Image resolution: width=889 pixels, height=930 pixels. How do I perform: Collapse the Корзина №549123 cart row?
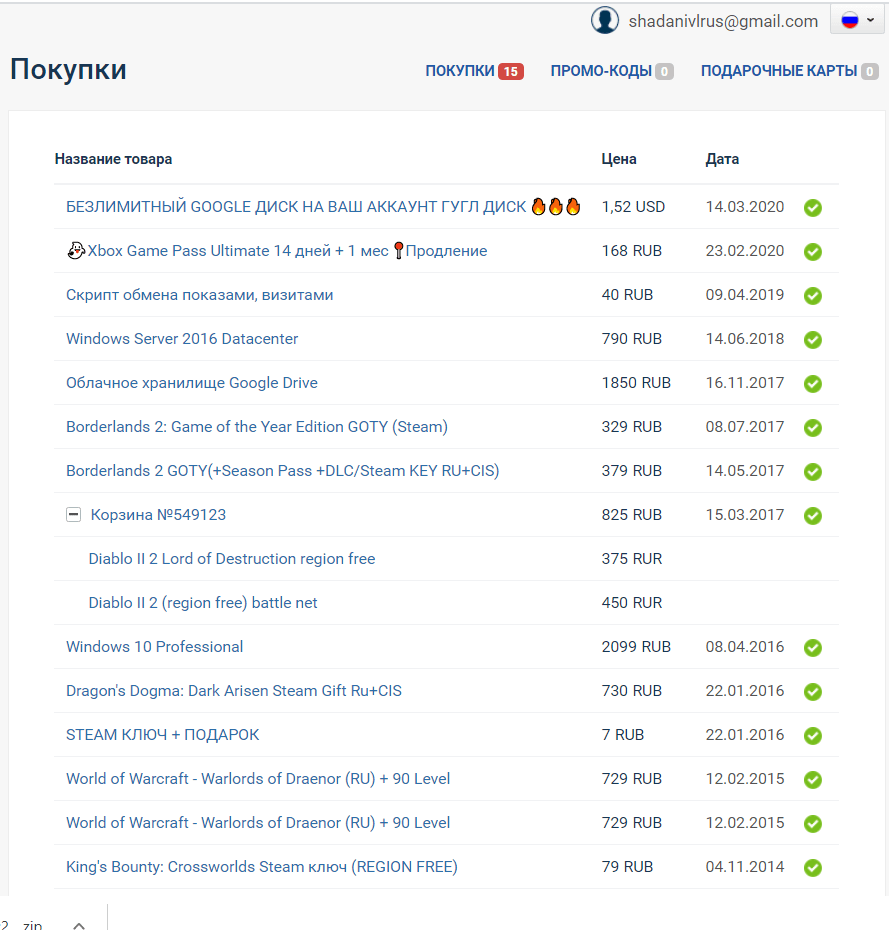tap(74, 515)
